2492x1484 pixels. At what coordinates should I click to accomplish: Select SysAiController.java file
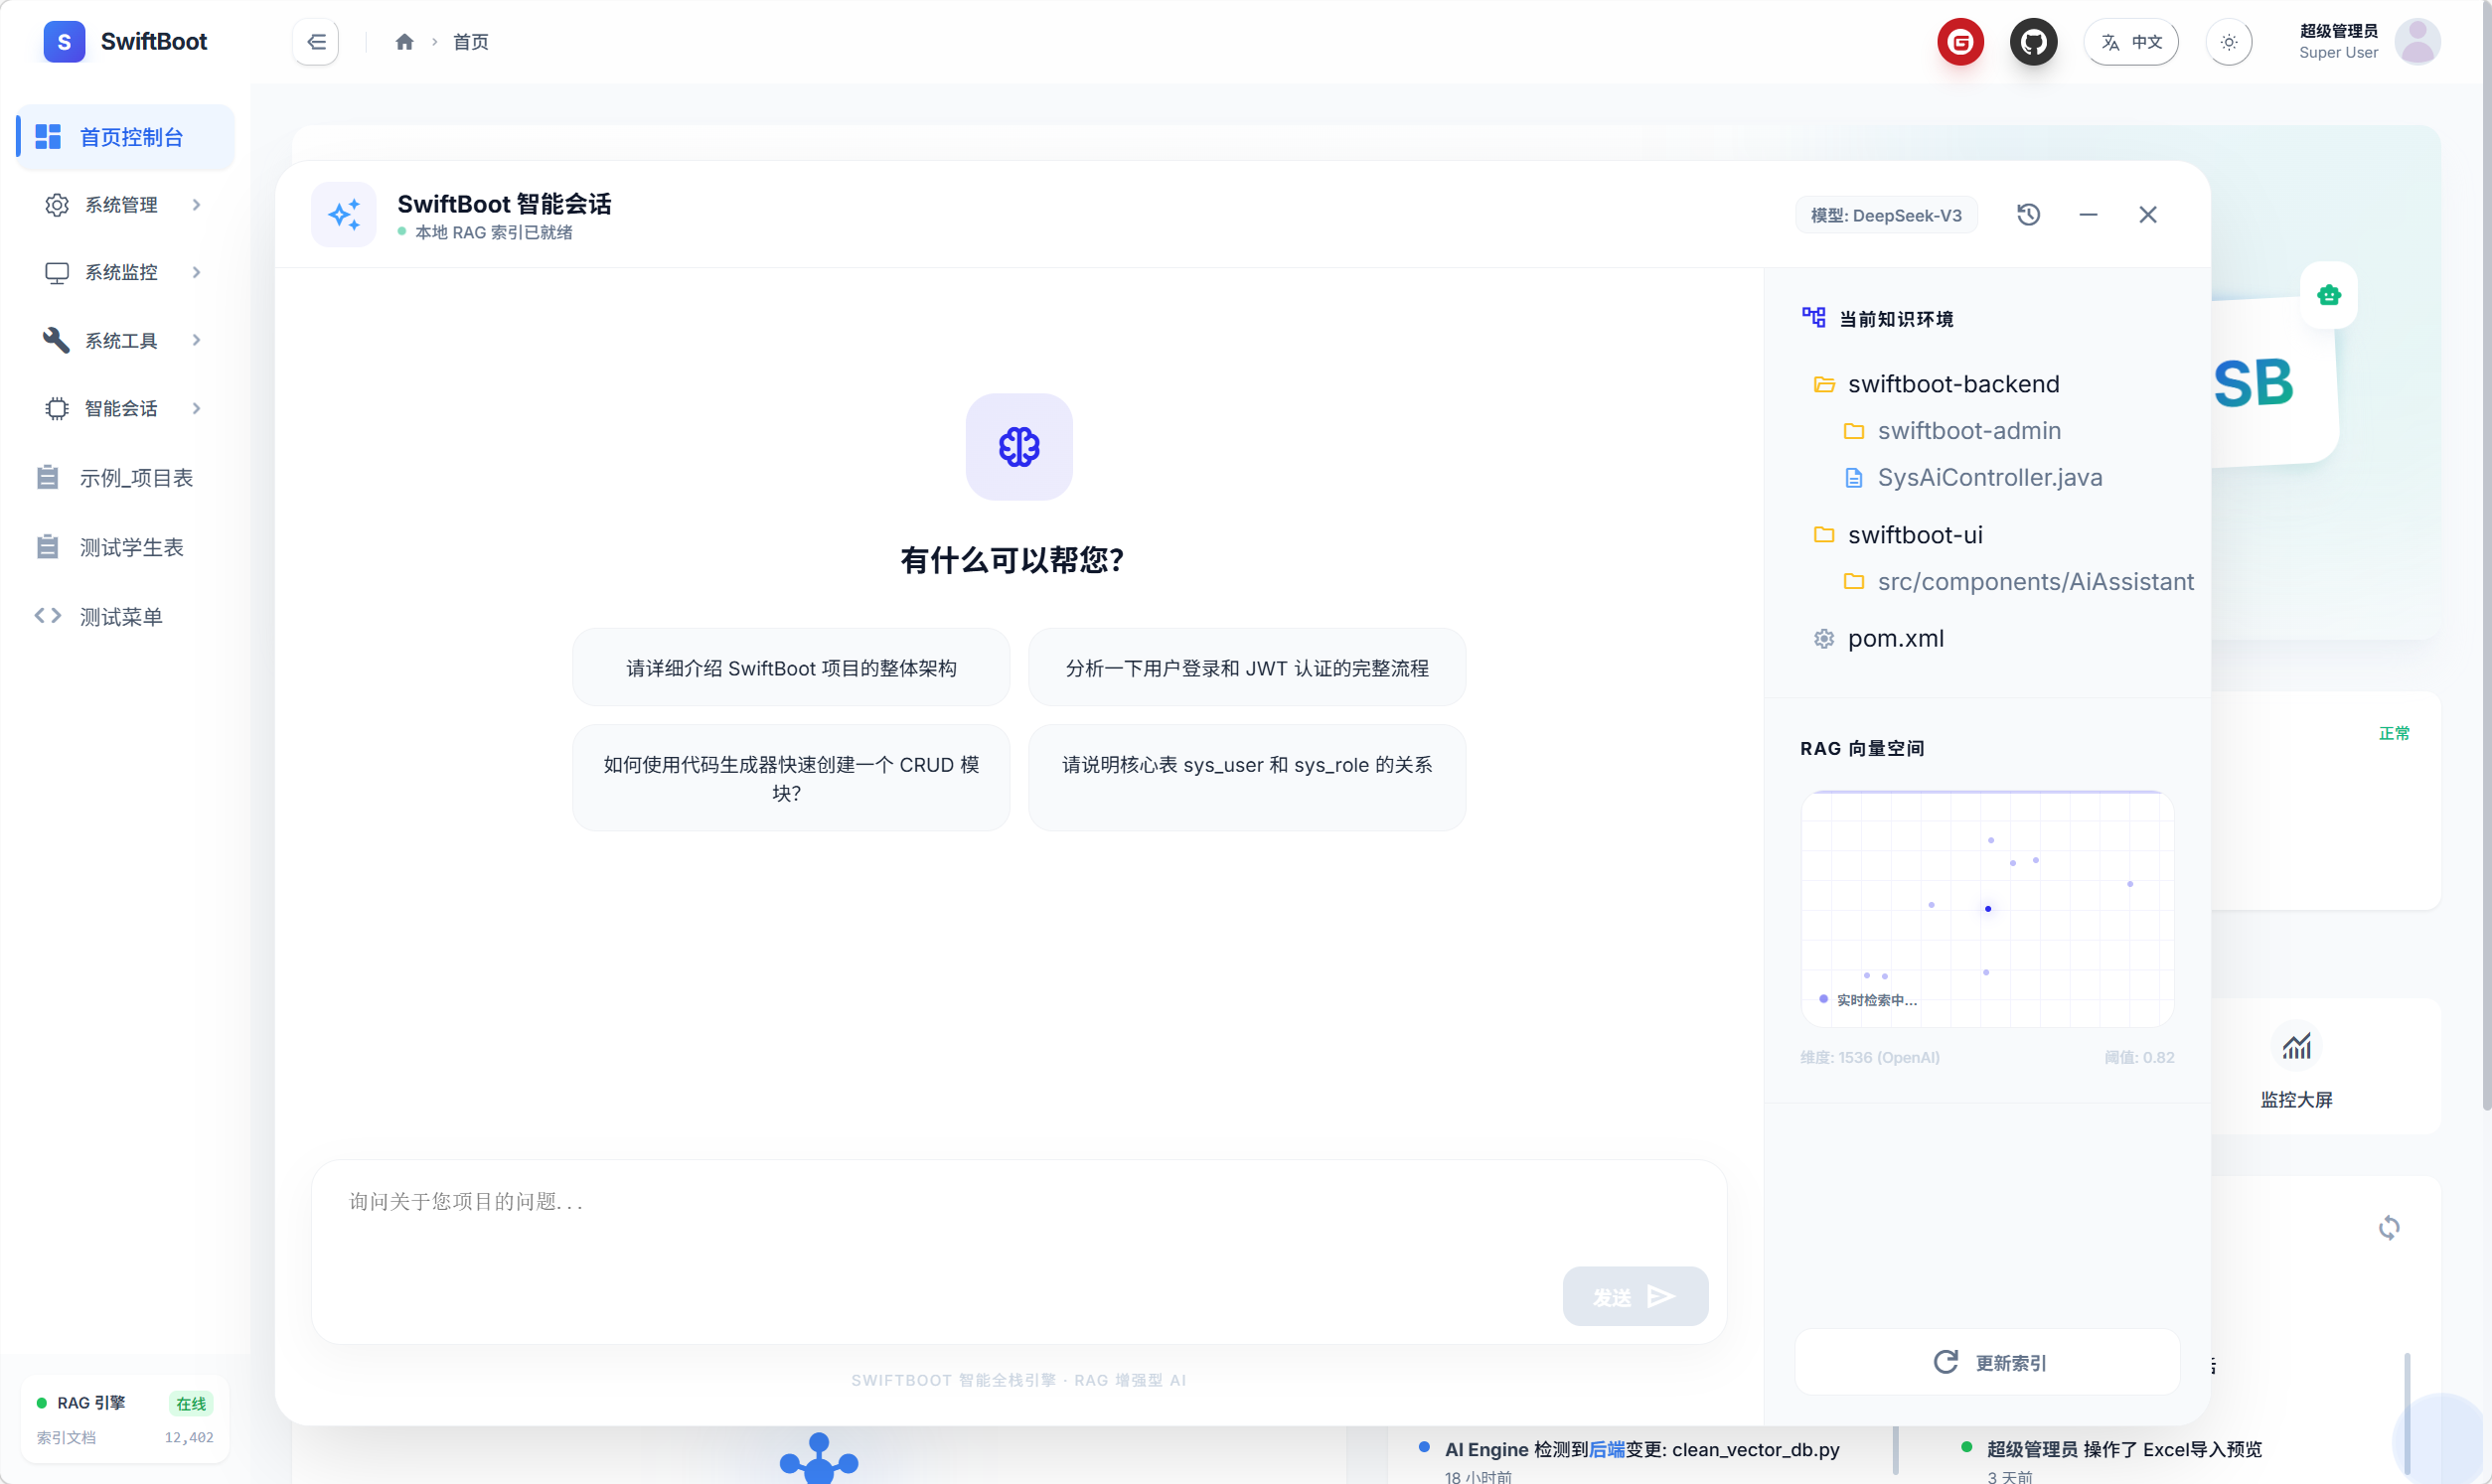(1972, 477)
